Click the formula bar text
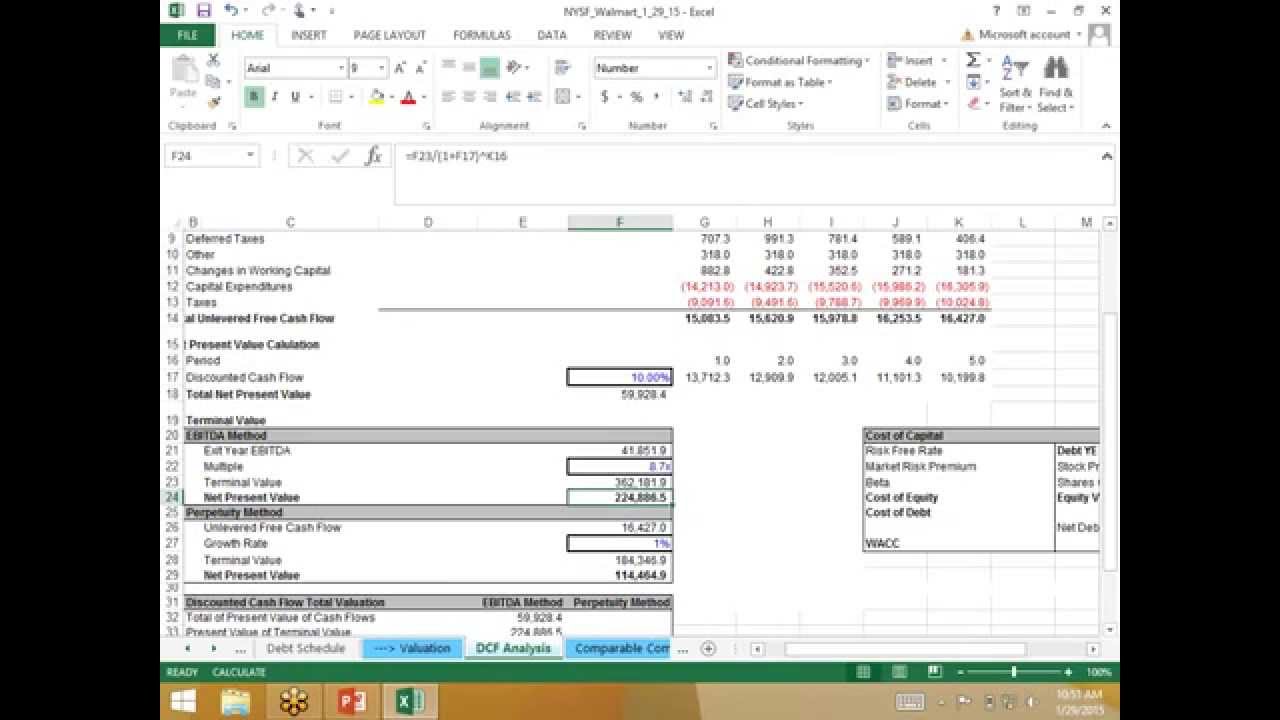This screenshot has height=720, width=1280. (457, 156)
